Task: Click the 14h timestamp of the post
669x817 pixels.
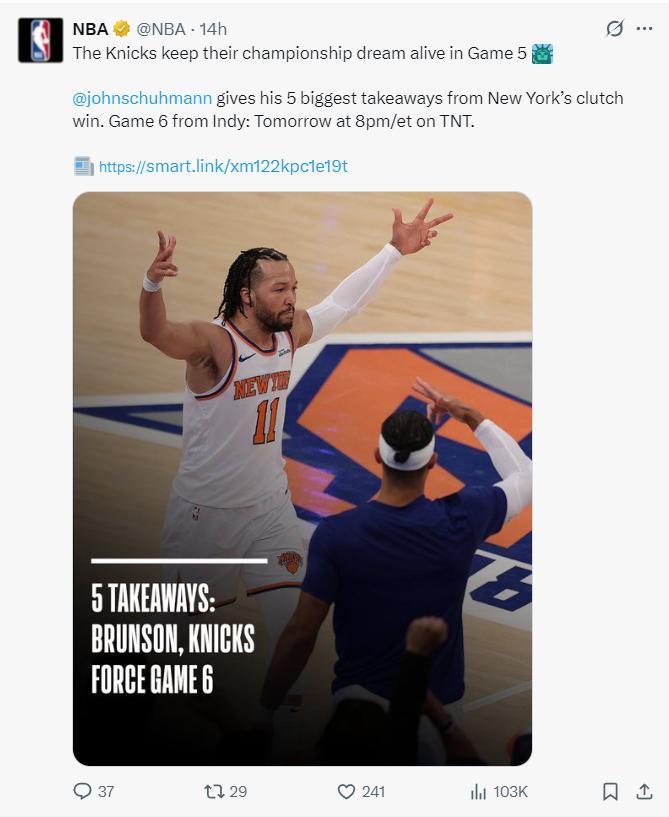Action: pyautogui.click(x=213, y=29)
